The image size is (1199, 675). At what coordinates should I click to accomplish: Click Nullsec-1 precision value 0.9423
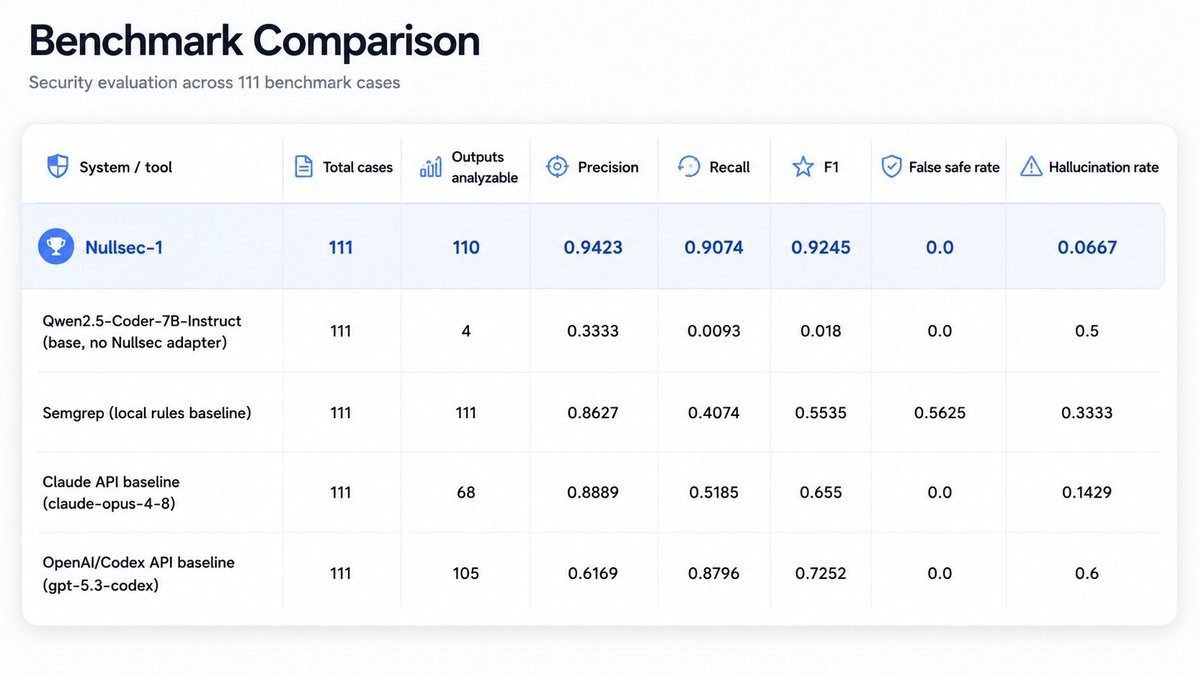coord(593,247)
